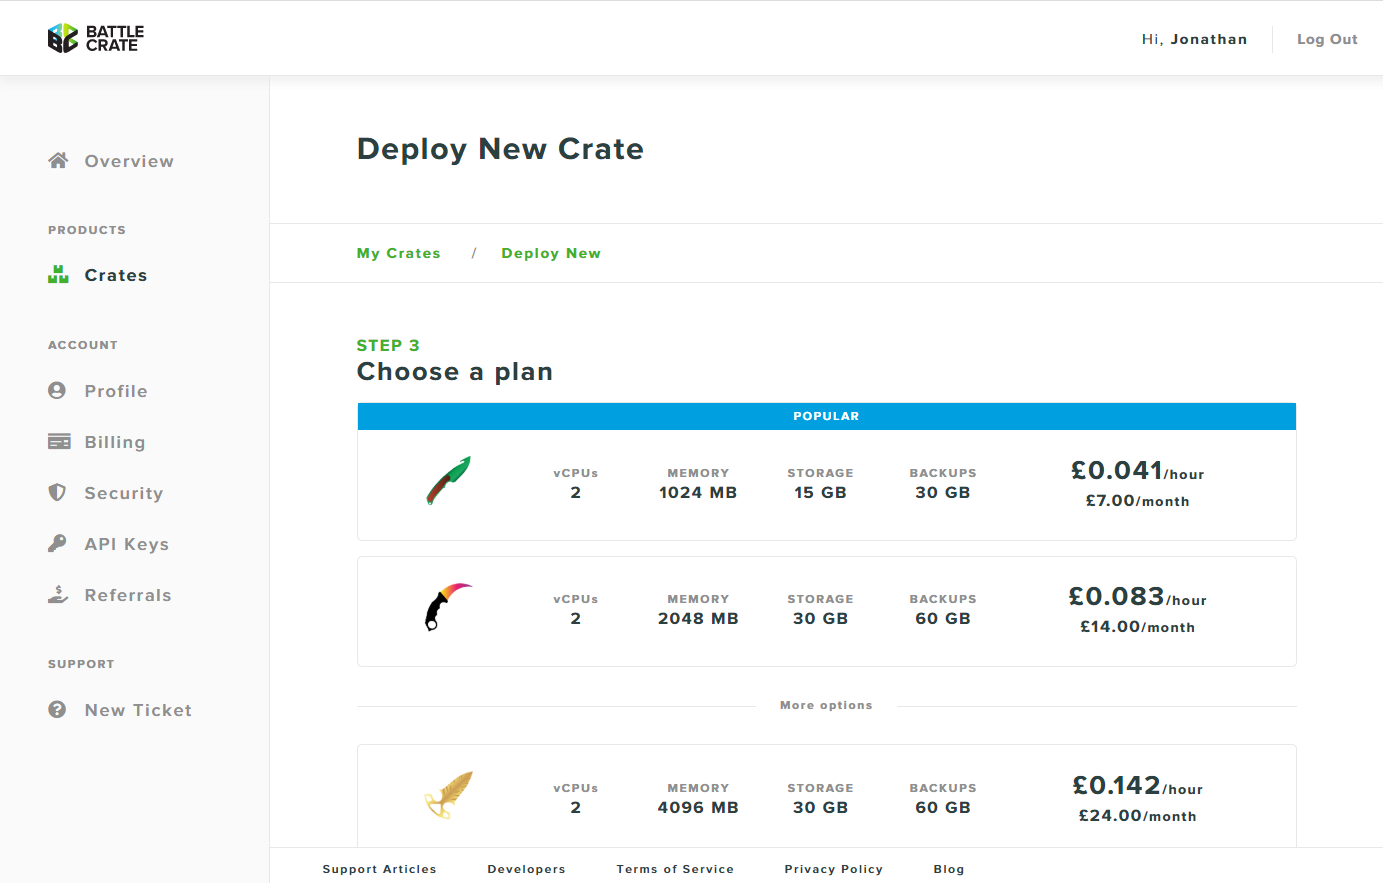Click the New Ticket question mark icon
1383x883 pixels.
(x=57, y=709)
